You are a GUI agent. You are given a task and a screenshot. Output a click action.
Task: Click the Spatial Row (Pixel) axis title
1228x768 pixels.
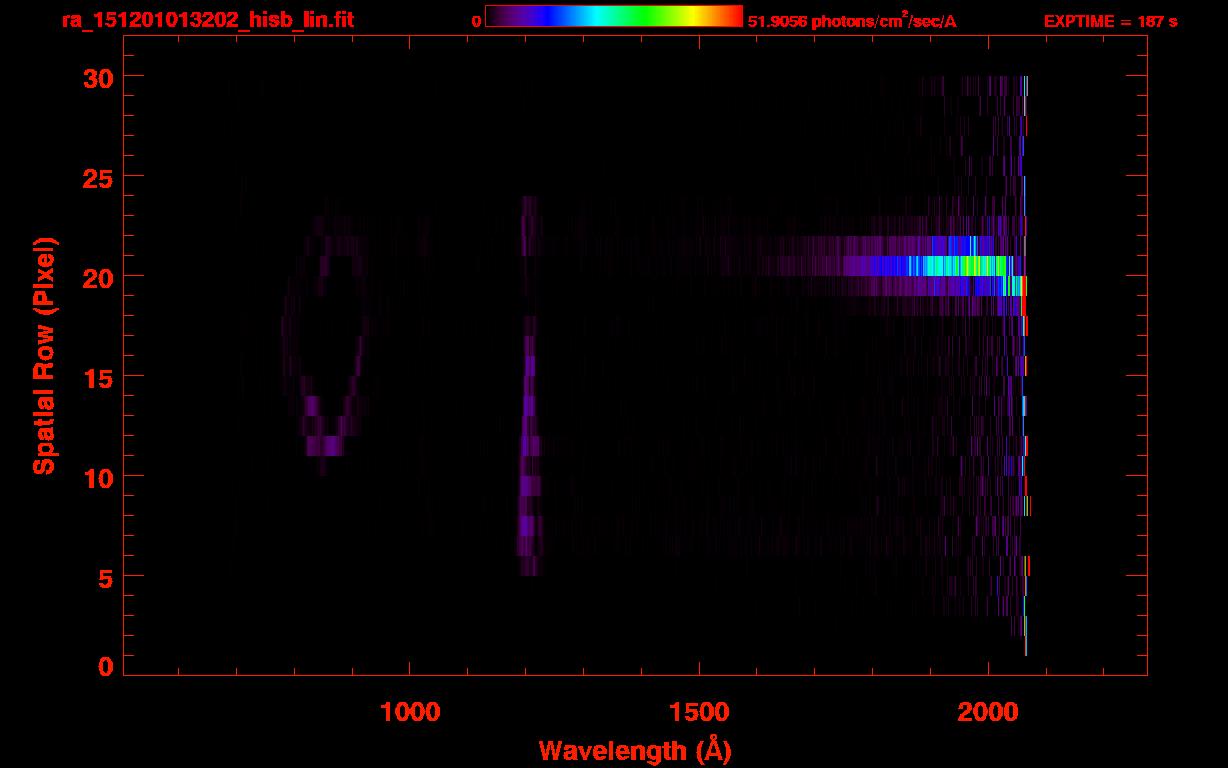[44, 355]
